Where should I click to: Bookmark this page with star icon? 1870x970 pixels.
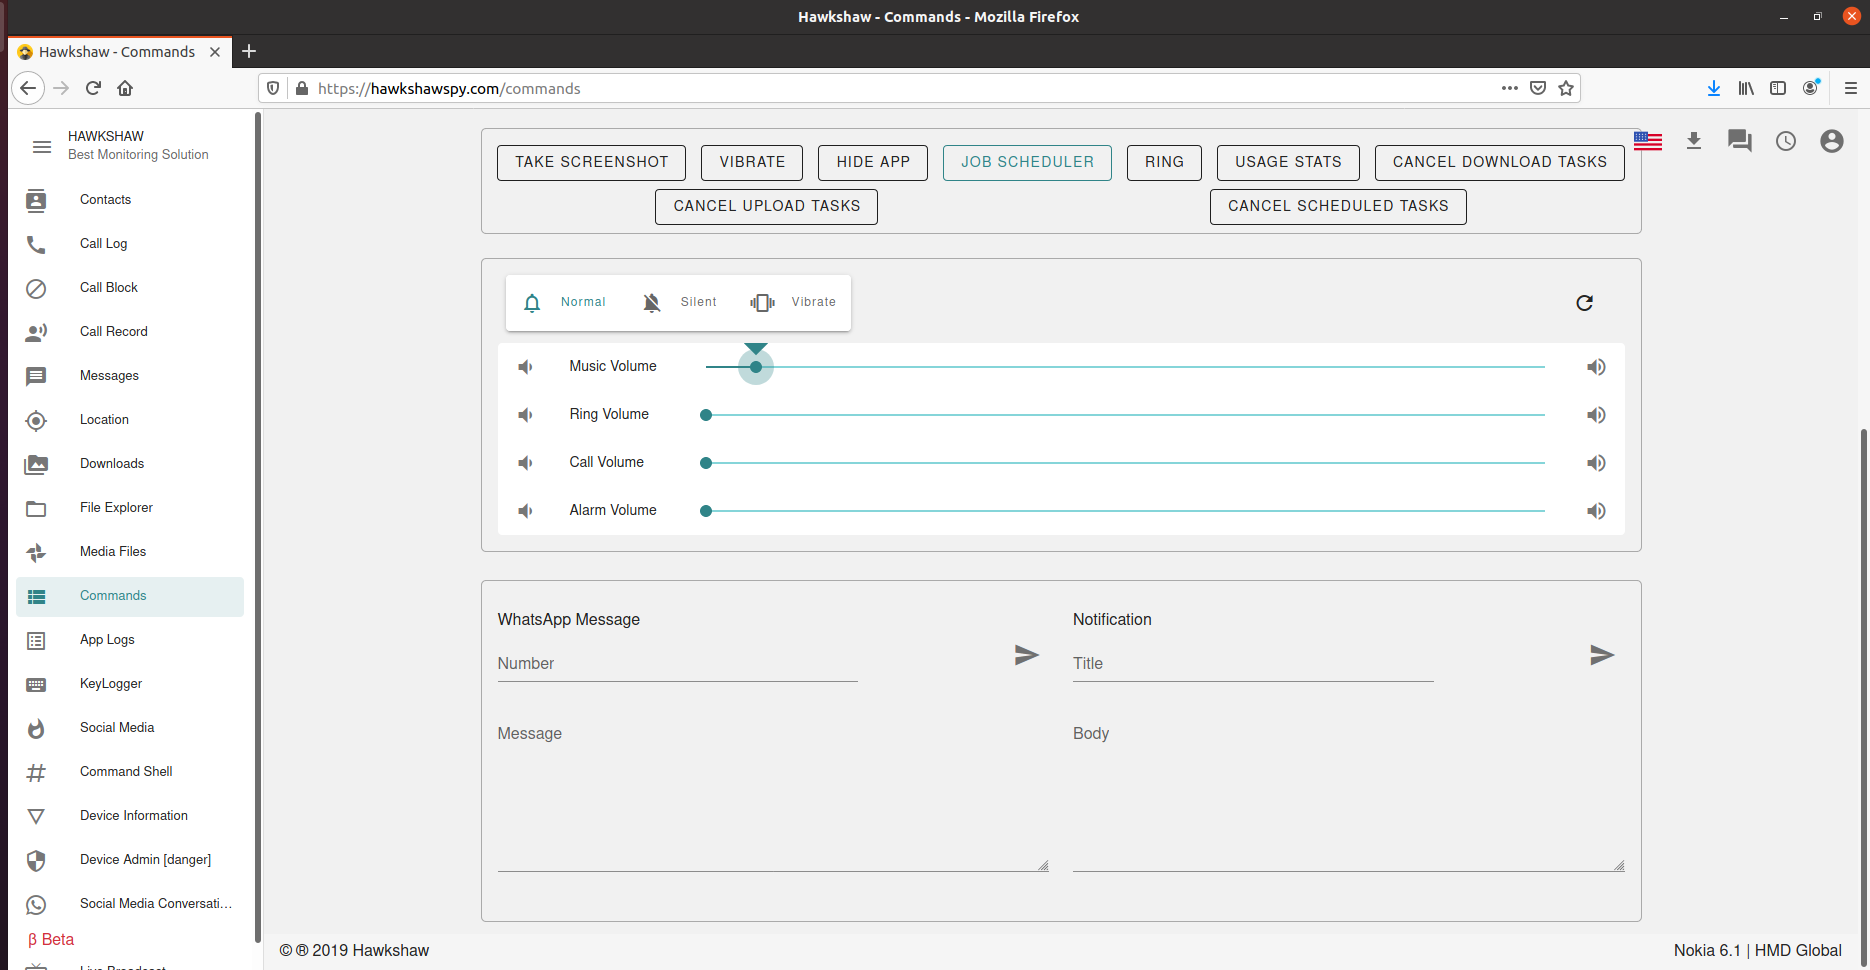[x=1566, y=88]
